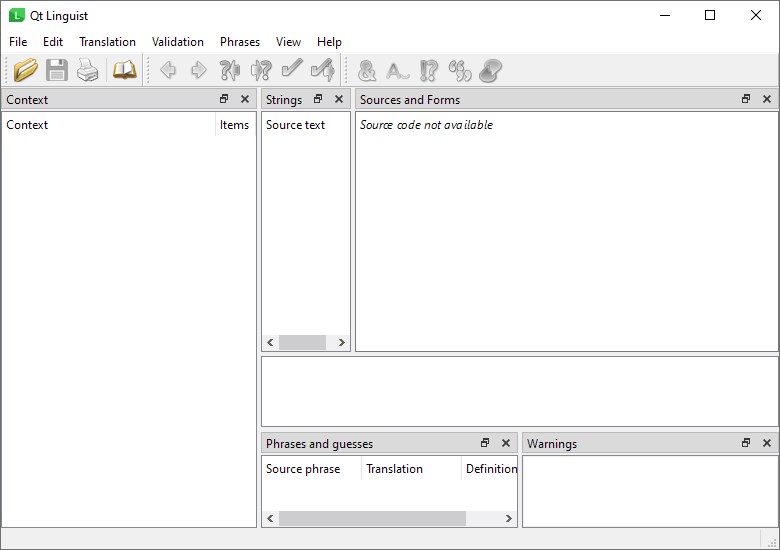
Task: Toggle surrounding whitespace validation icon
Action: point(397,71)
